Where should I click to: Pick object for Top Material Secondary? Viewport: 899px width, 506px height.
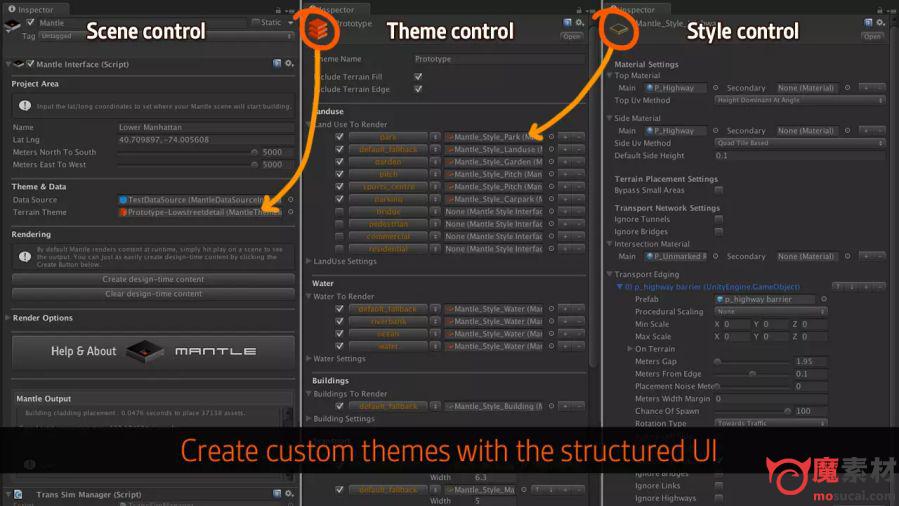pos(847,88)
